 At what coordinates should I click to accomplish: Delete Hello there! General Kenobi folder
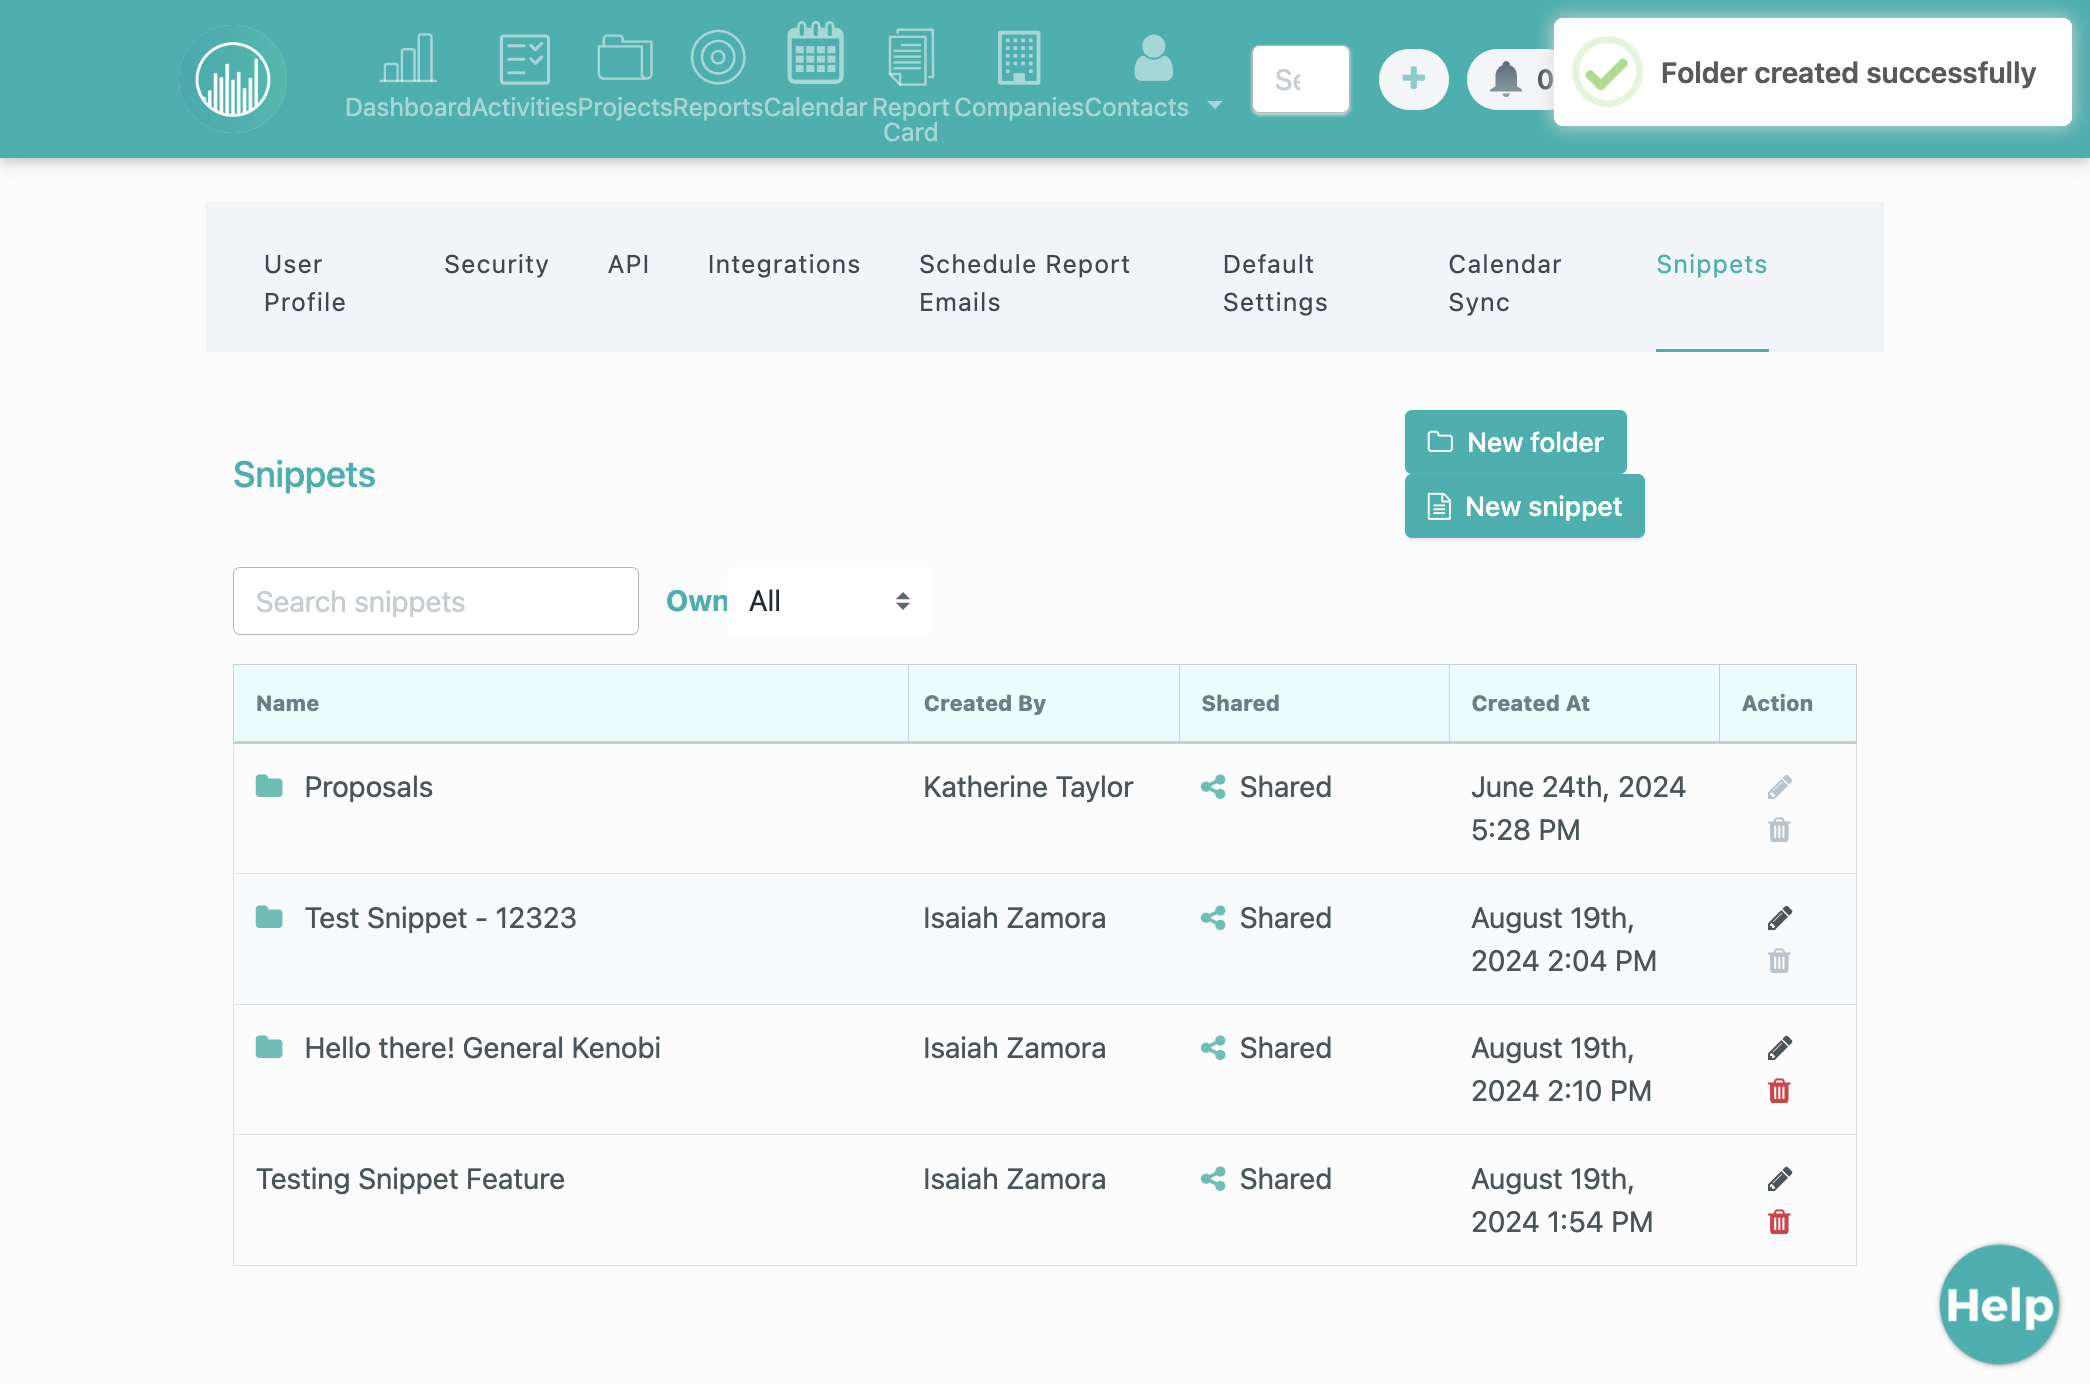pos(1779,1091)
